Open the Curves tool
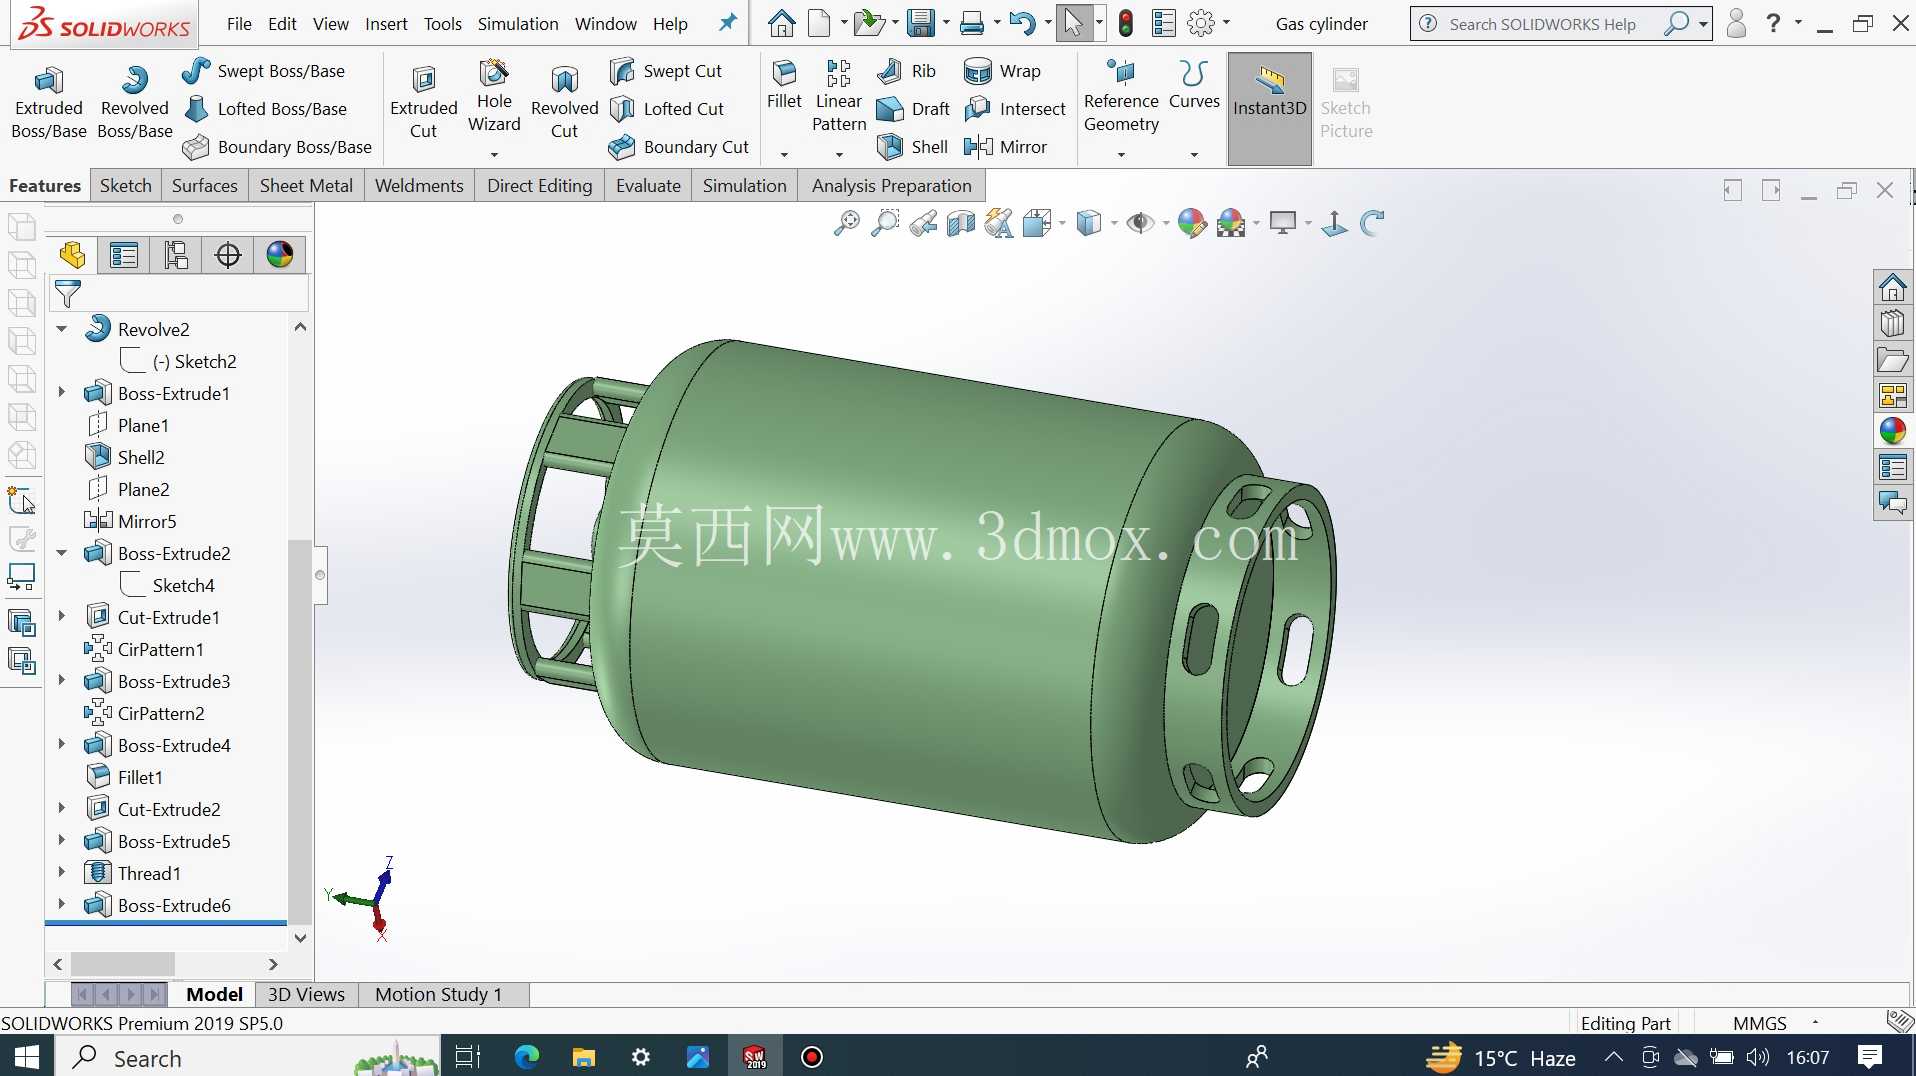This screenshot has width=1916, height=1076. click(x=1194, y=85)
